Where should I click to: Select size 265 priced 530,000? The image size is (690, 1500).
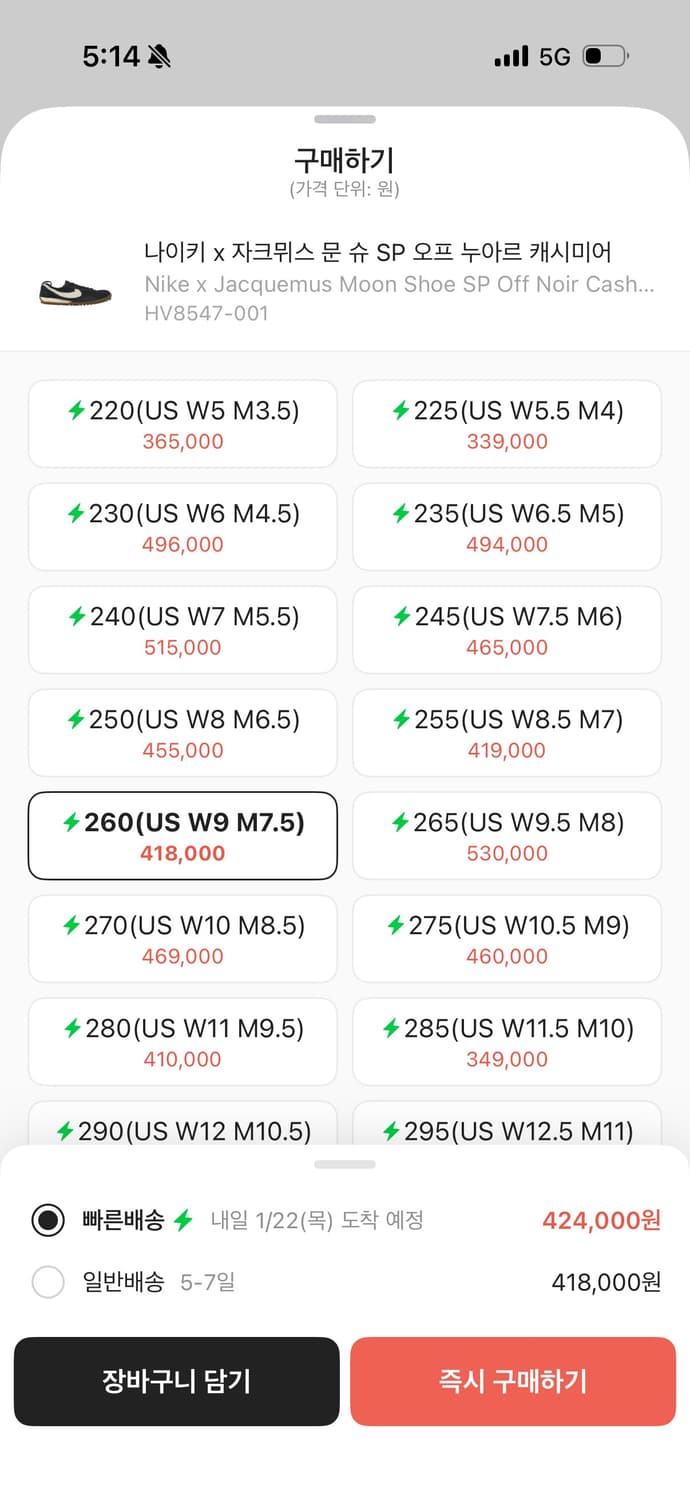tap(507, 836)
